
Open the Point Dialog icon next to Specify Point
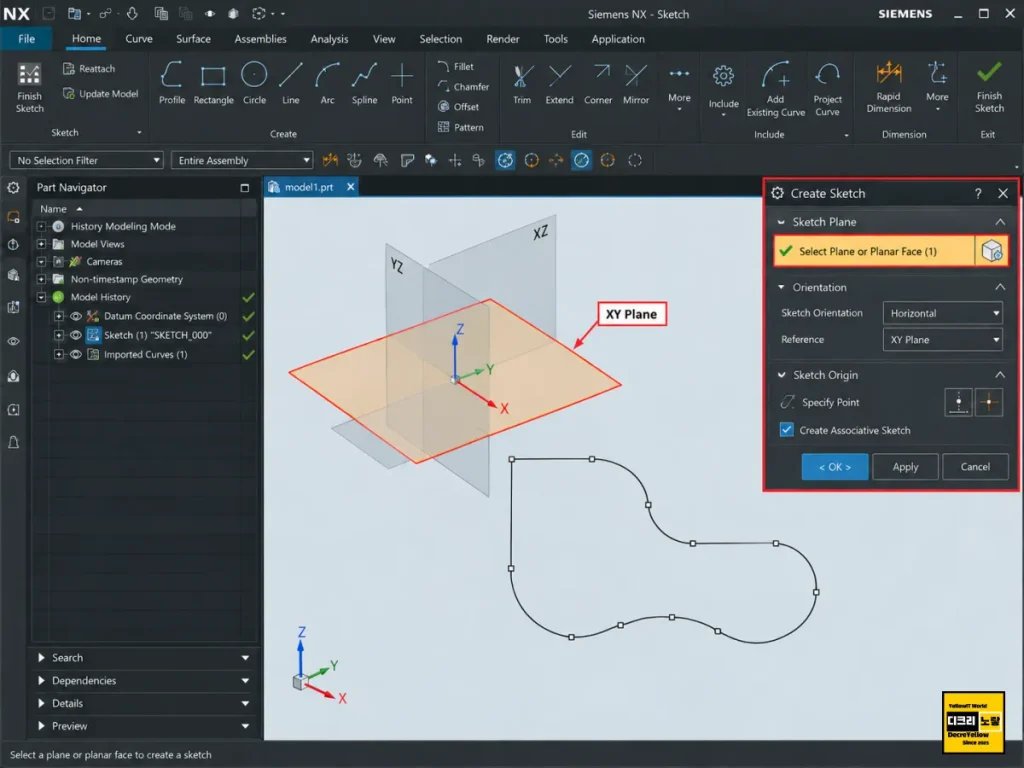pyautogui.click(x=958, y=402)
